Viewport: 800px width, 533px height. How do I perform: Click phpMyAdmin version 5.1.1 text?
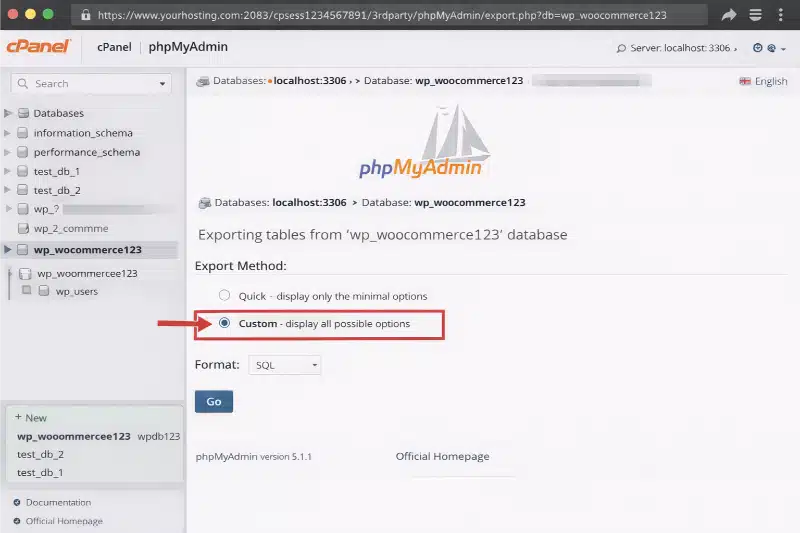pos(254,456)
